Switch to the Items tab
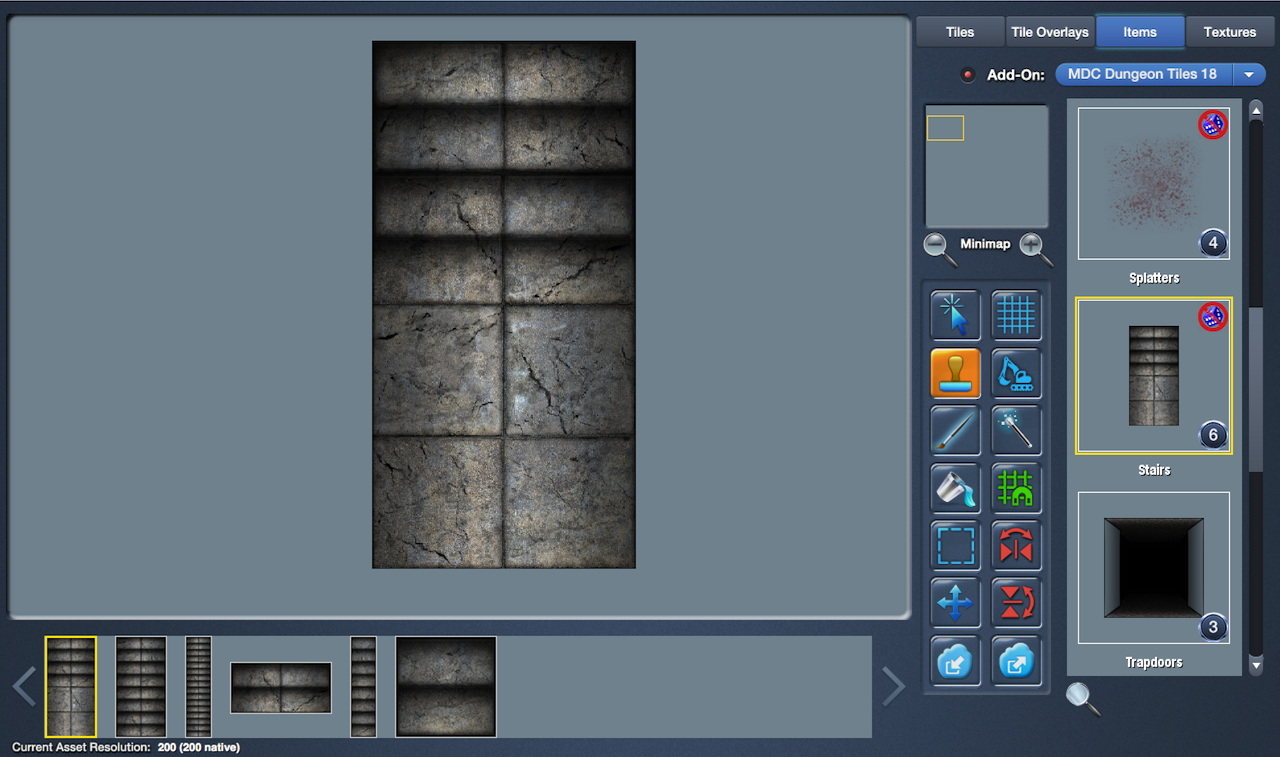Image resolution: width=1280 pixels, height=757 pixels. point(1140,32)
